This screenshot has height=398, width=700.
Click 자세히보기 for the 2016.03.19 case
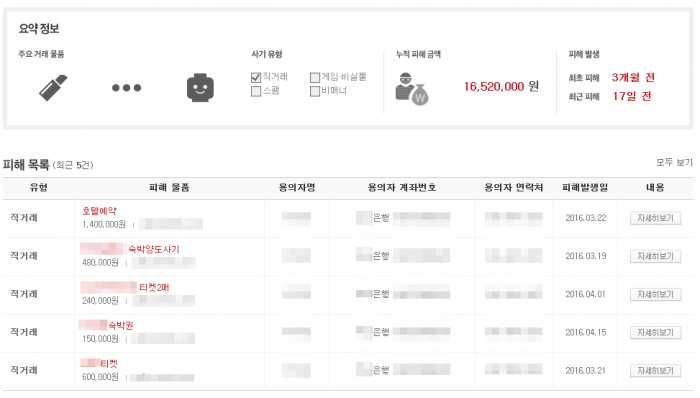pos(655,256)
